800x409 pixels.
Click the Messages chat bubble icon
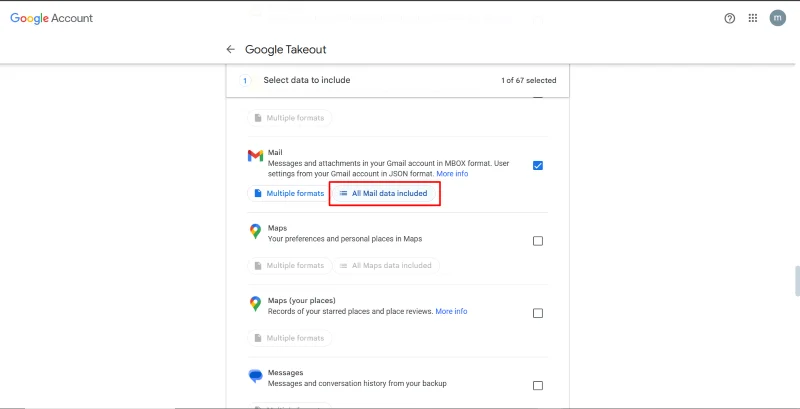pos(255,376)
